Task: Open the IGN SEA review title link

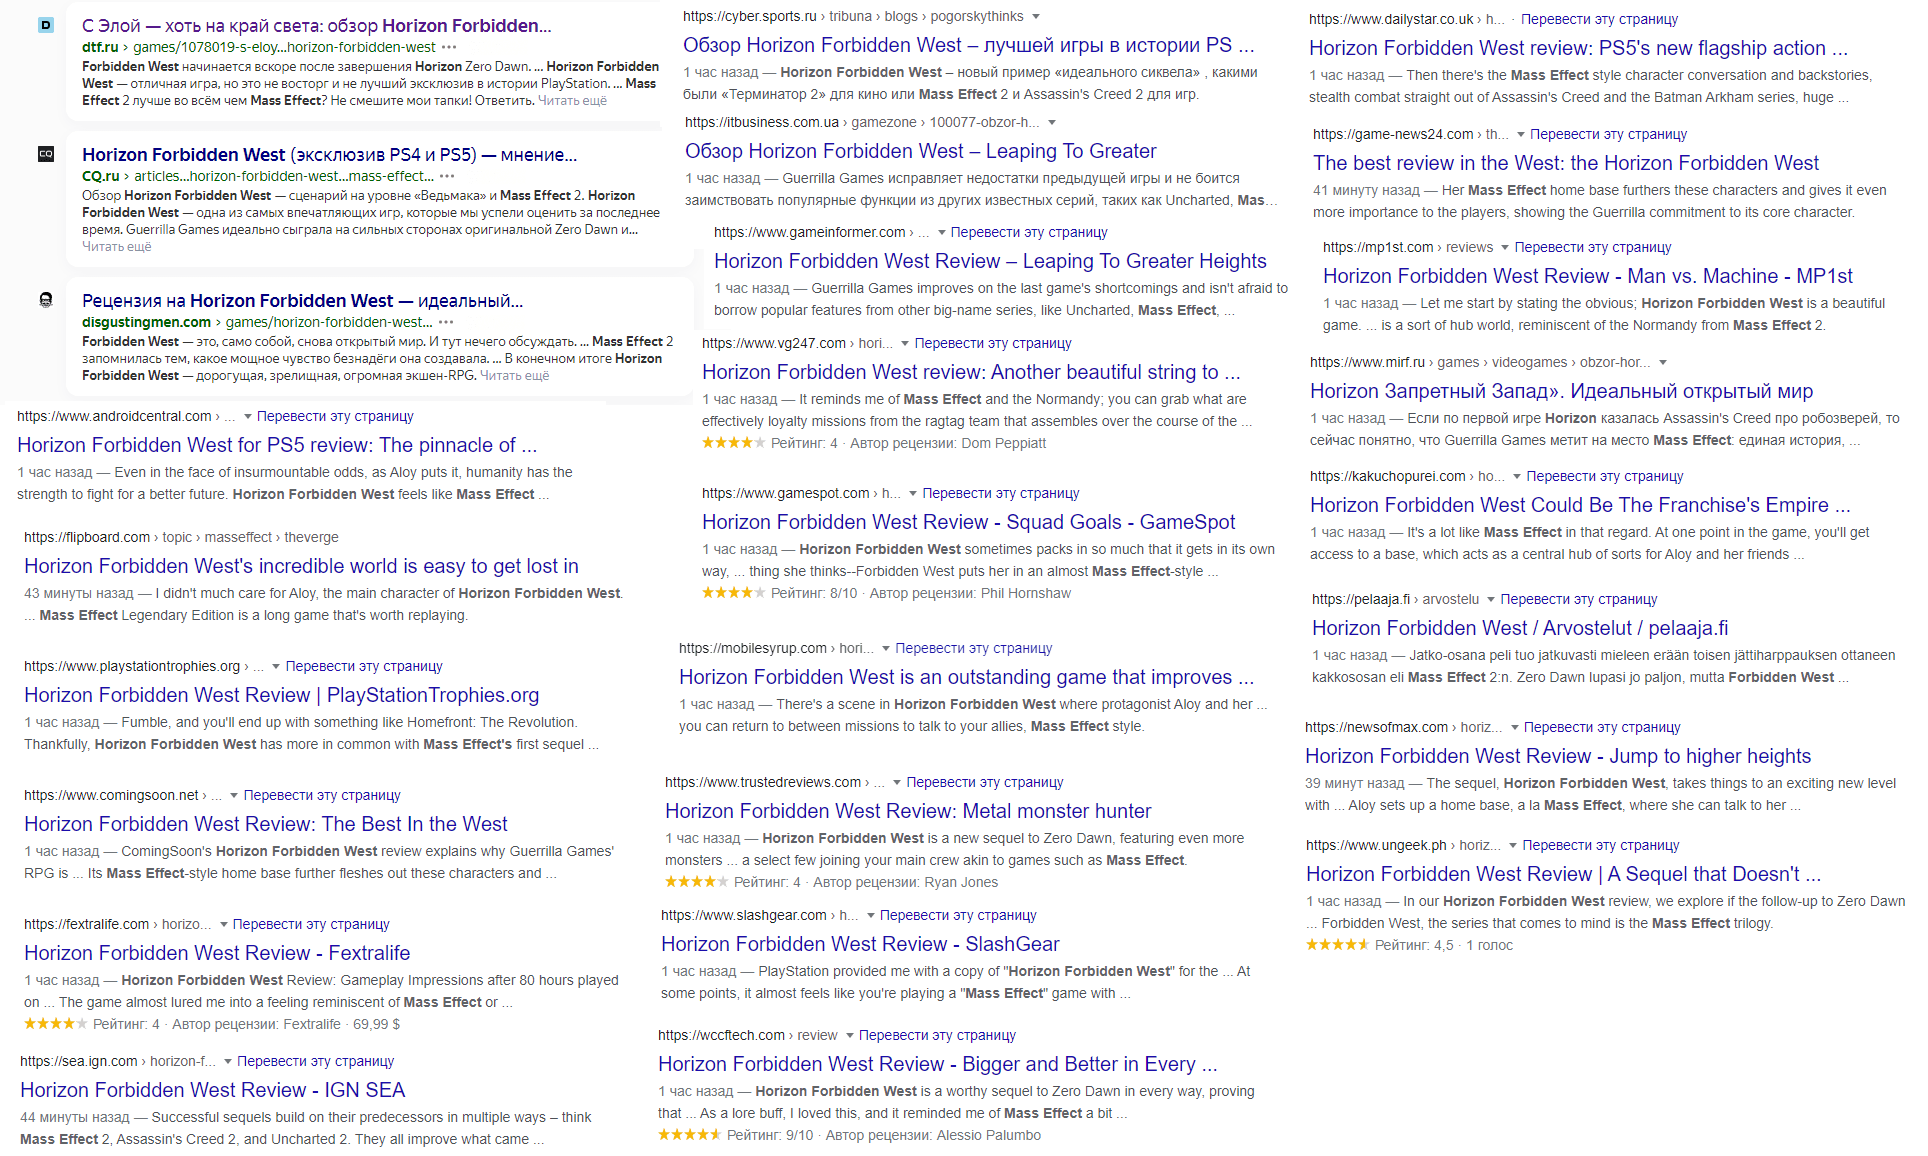Action: pos(213,1090)
